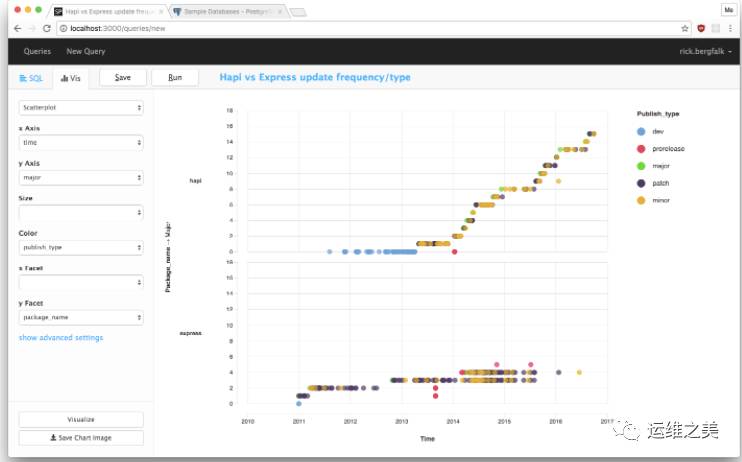Open browser three-dot menu
The width and height of the screenshot is (742, 462).
tap(730, 28)
